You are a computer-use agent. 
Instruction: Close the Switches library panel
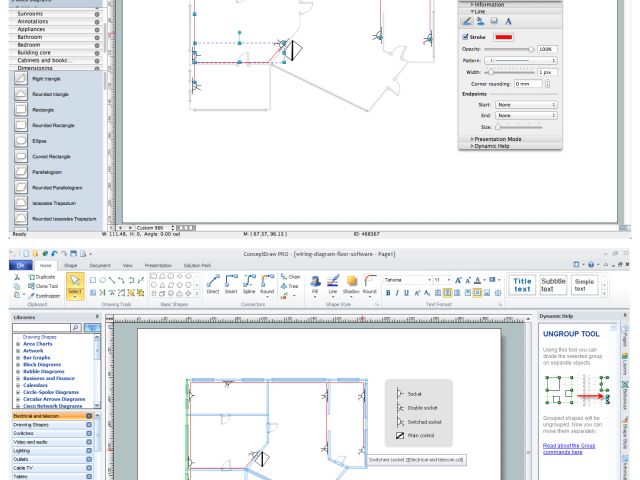[x=88, y=433]
